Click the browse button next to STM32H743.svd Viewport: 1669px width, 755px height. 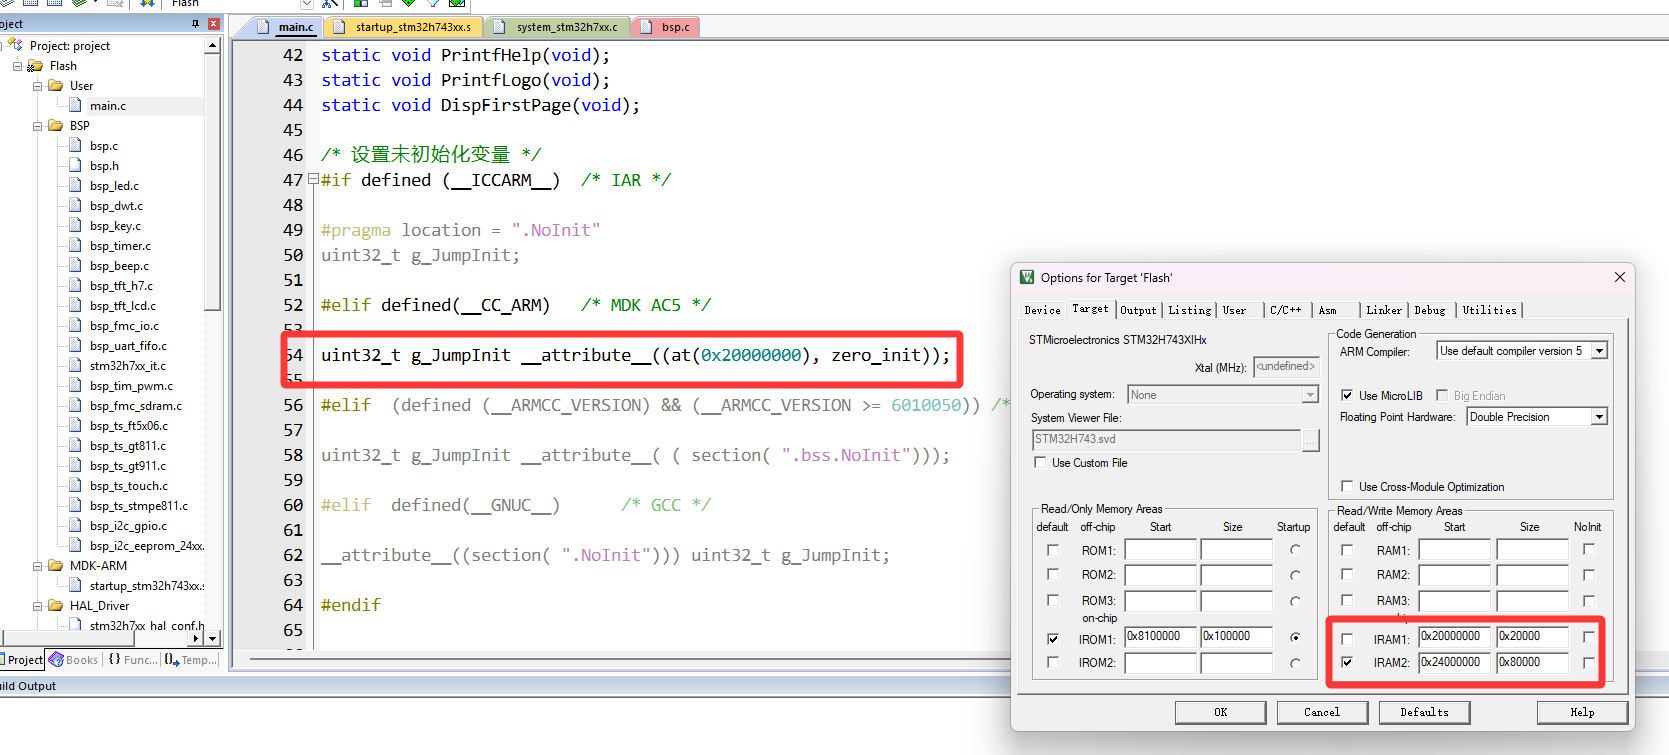(x=1311, y=440)
